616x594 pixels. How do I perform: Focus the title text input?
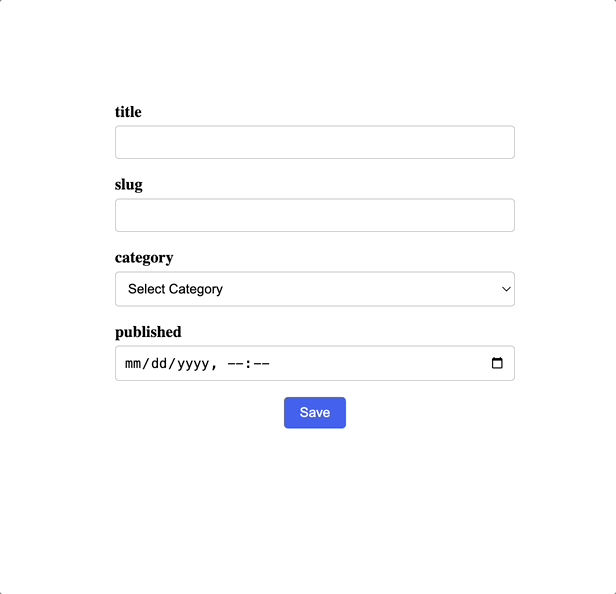click(x=314, y=142)
